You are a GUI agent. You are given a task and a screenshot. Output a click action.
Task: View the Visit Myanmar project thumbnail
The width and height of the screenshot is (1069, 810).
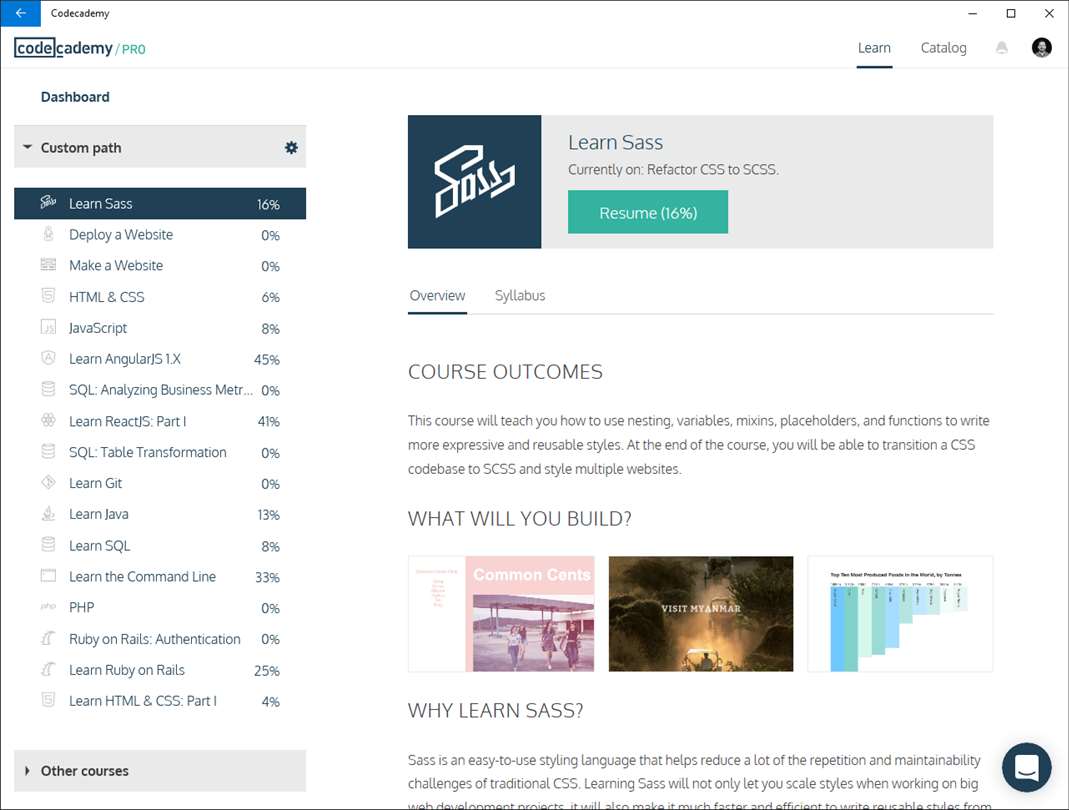(701, 614)
